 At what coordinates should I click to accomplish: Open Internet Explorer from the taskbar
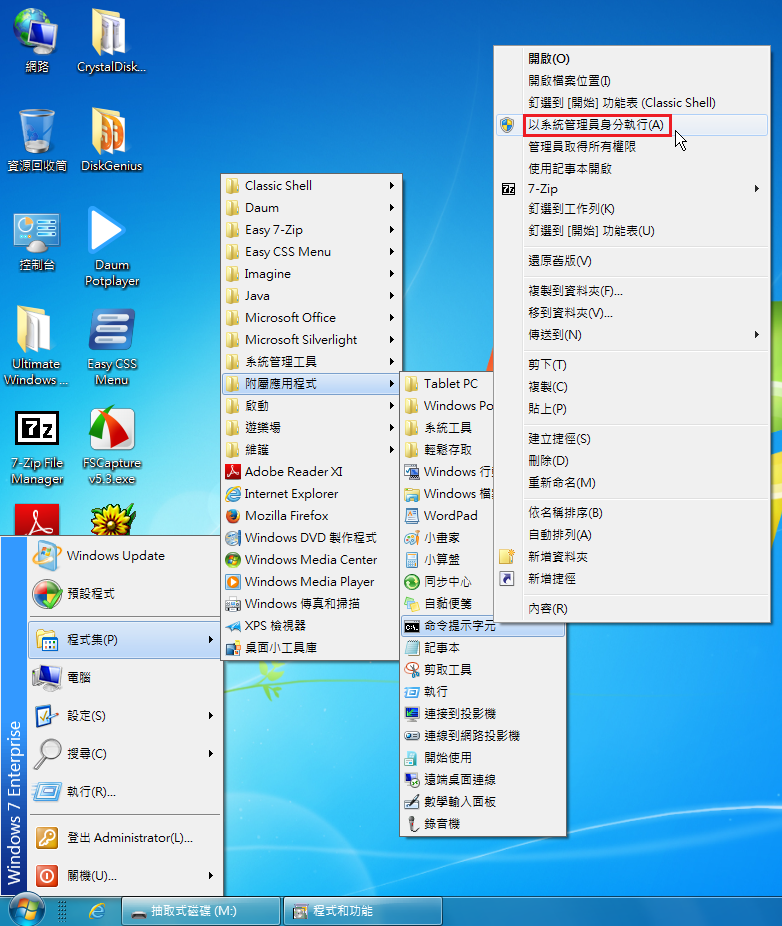[x=97, y=911]
